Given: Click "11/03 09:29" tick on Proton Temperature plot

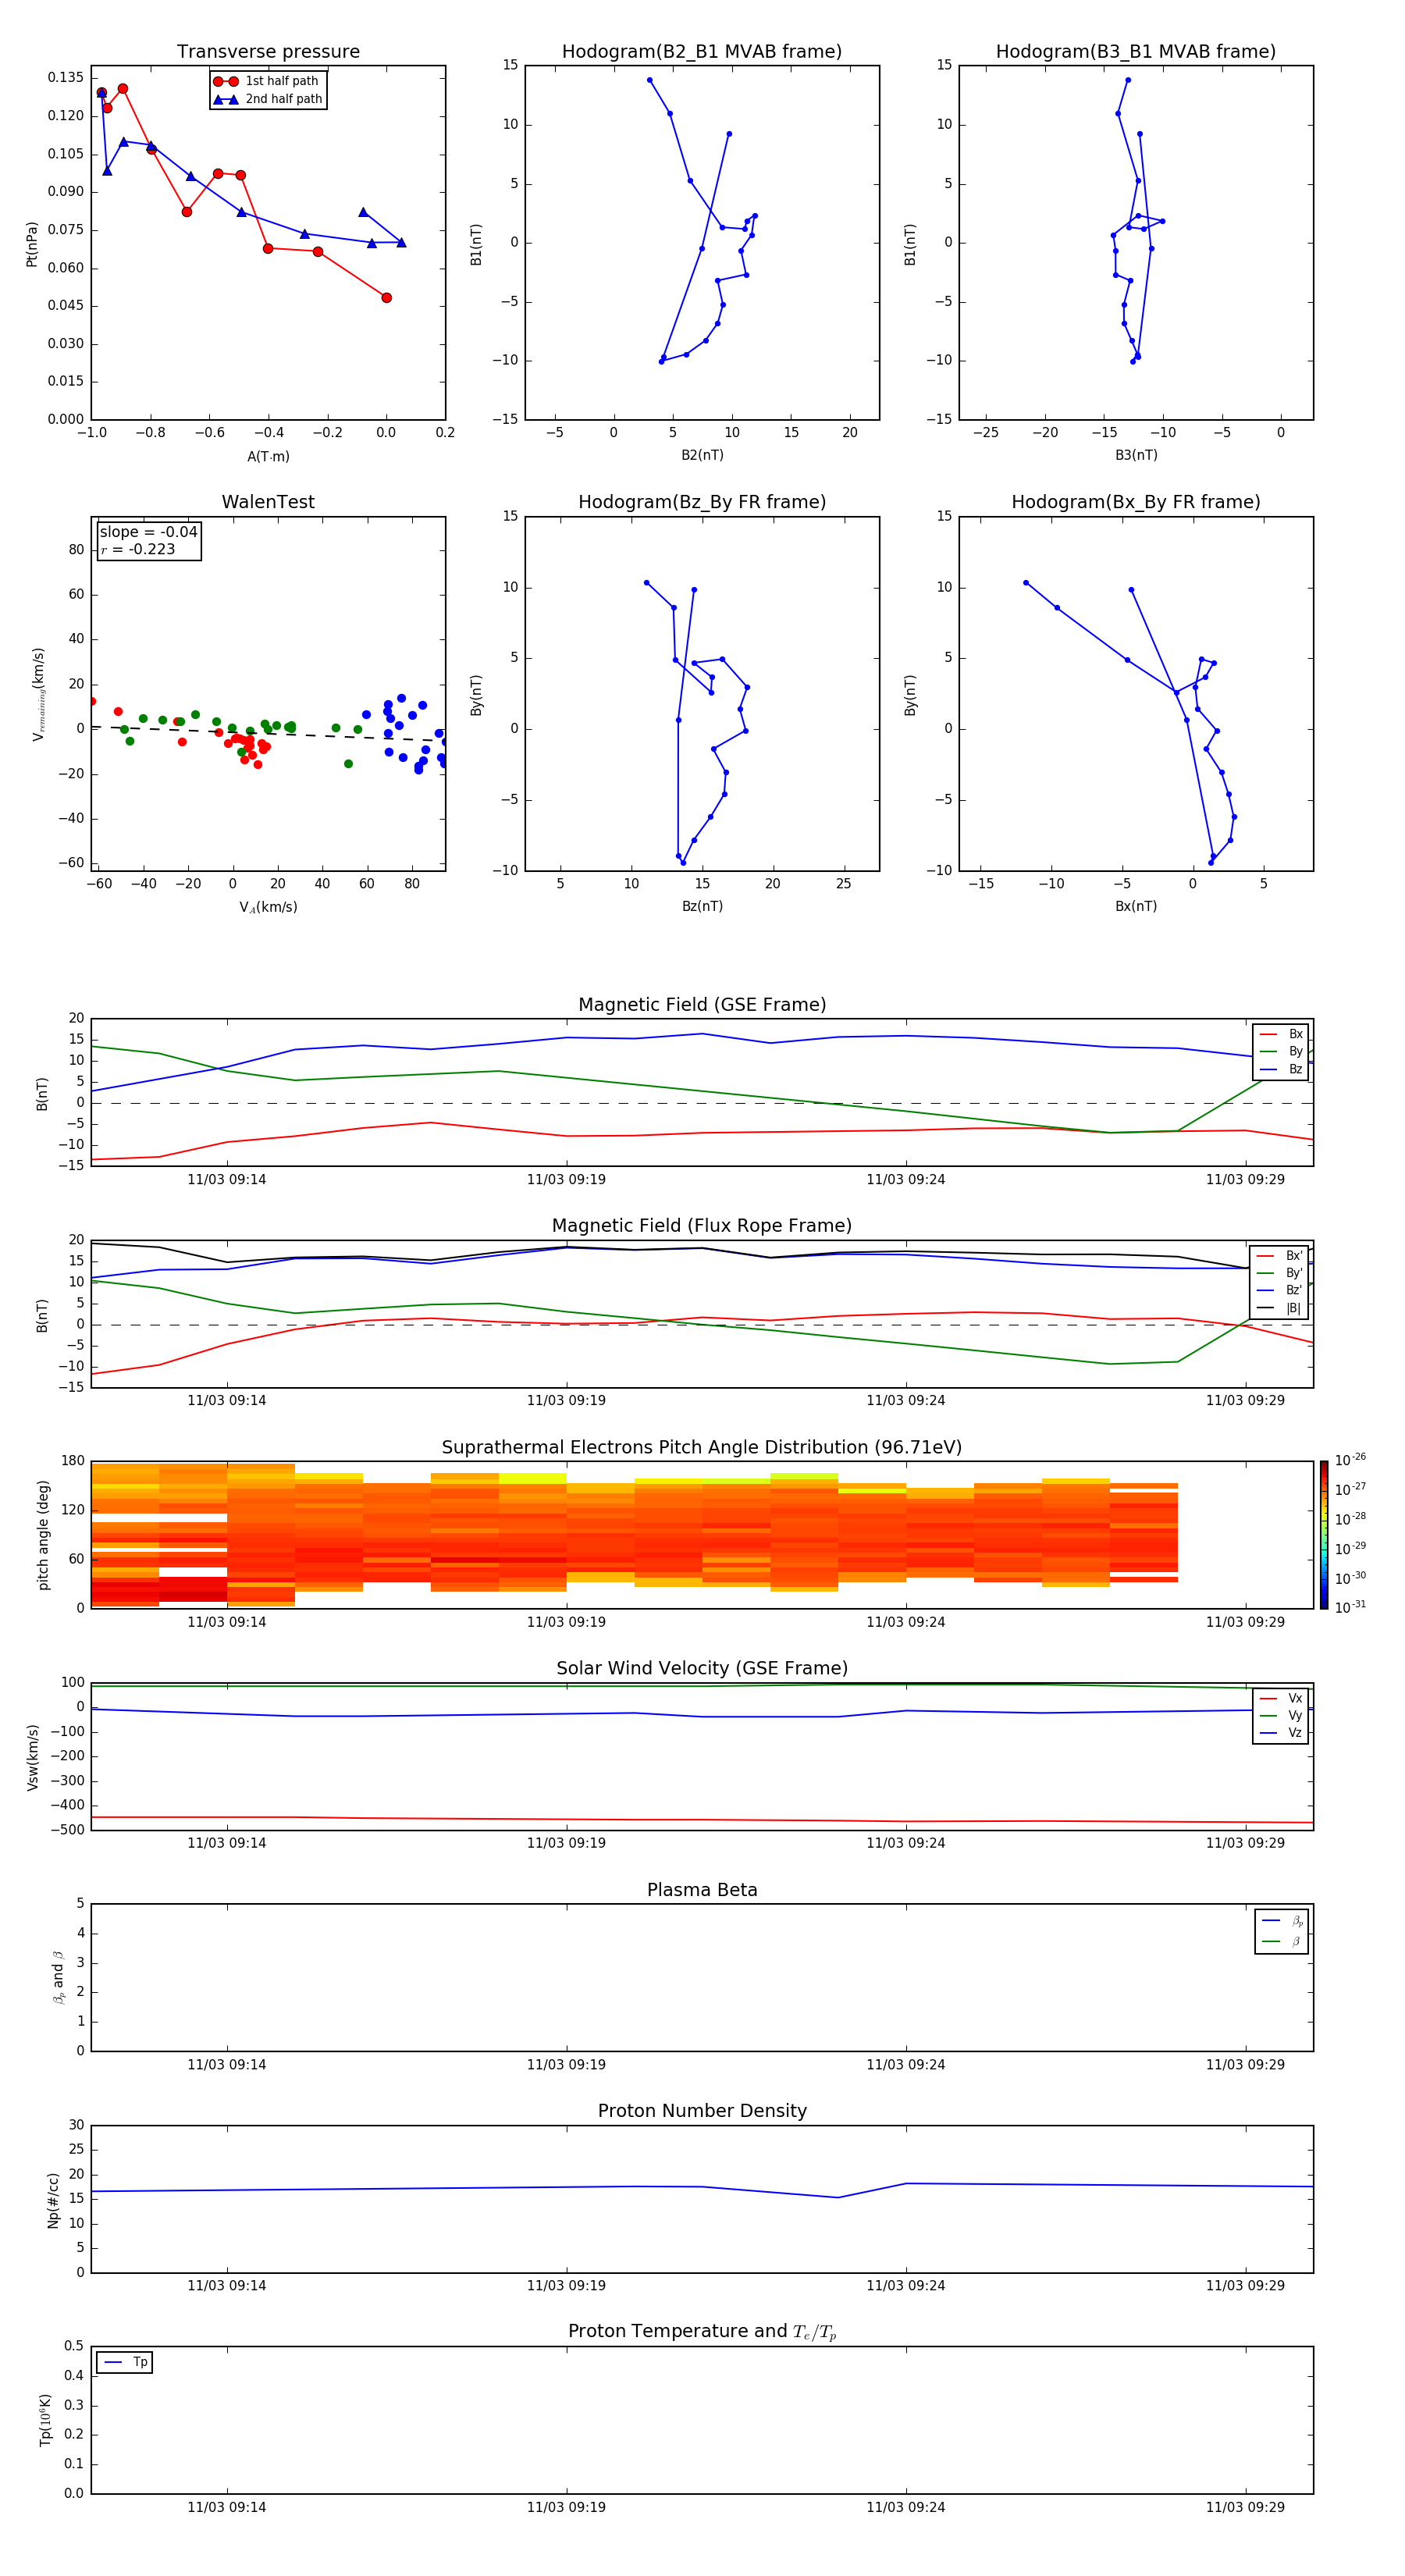Looking at the screenshot, I should pos(1245,2507).
